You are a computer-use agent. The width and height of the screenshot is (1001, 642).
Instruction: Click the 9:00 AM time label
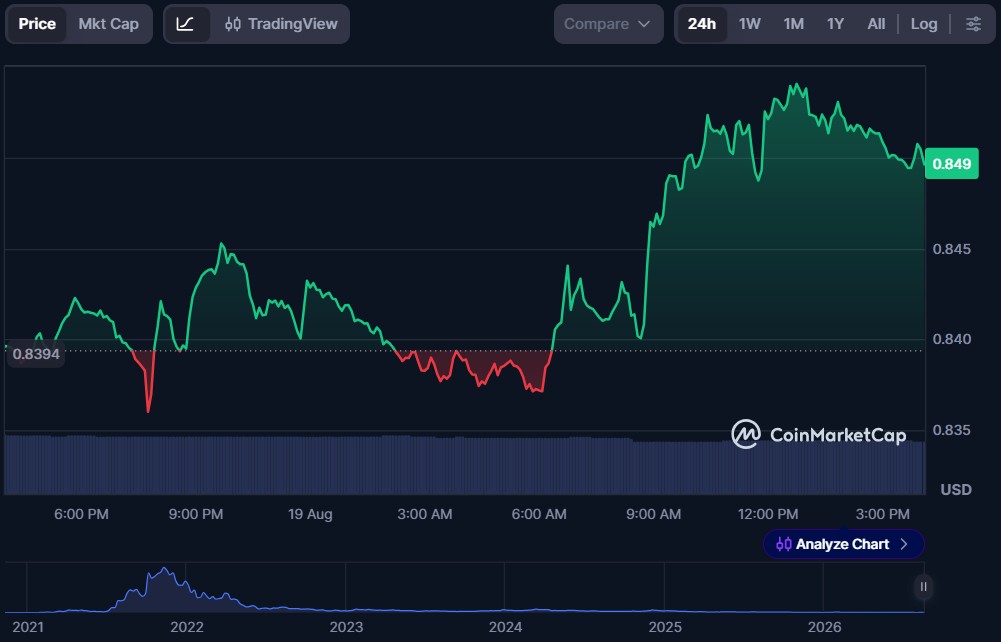coord(653,514)
